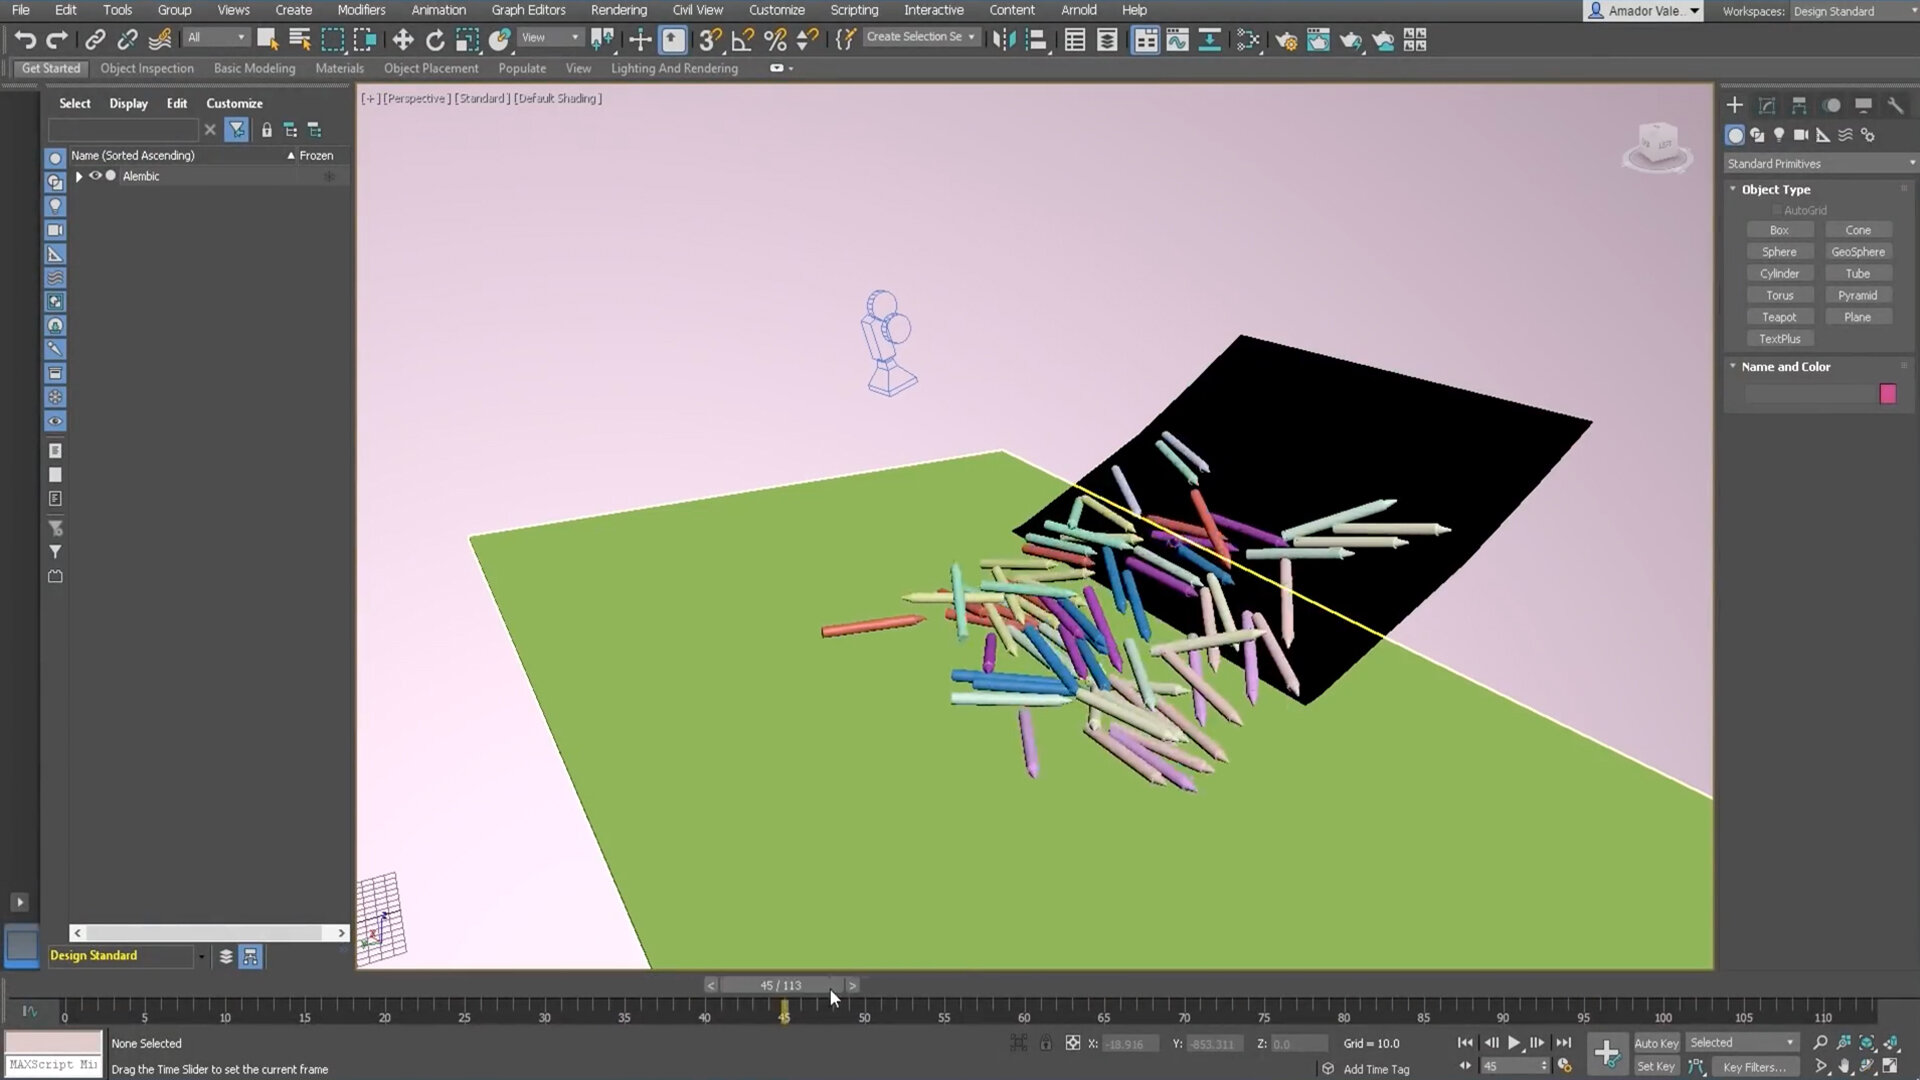Image resolution: width=1920 pixels, height=1080 pixels.
Task: Select the Rotate transform tool
Action: point(435,40)
